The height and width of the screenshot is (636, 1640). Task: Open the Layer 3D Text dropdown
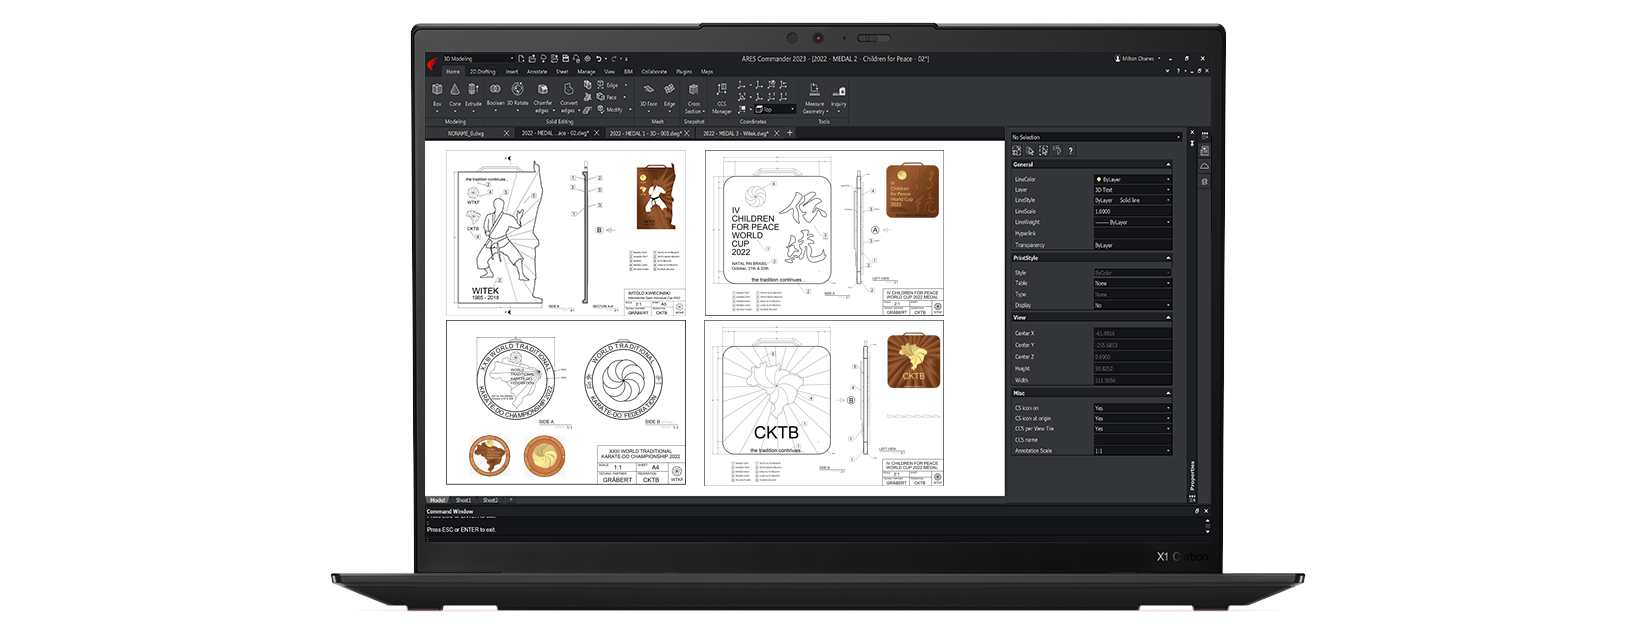tap(1132, 190)
